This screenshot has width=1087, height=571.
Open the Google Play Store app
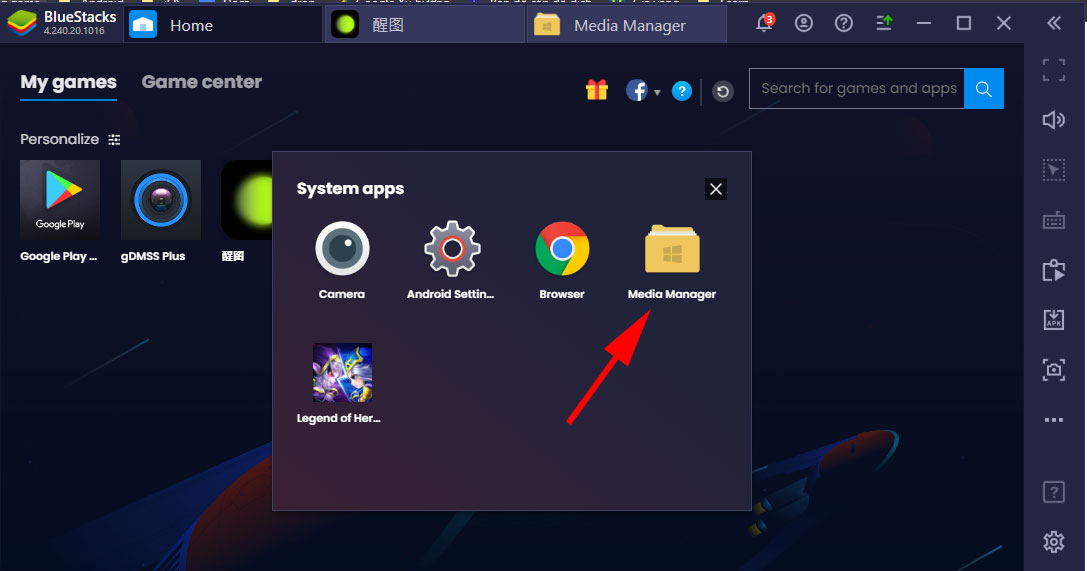[x=60, y=200]
